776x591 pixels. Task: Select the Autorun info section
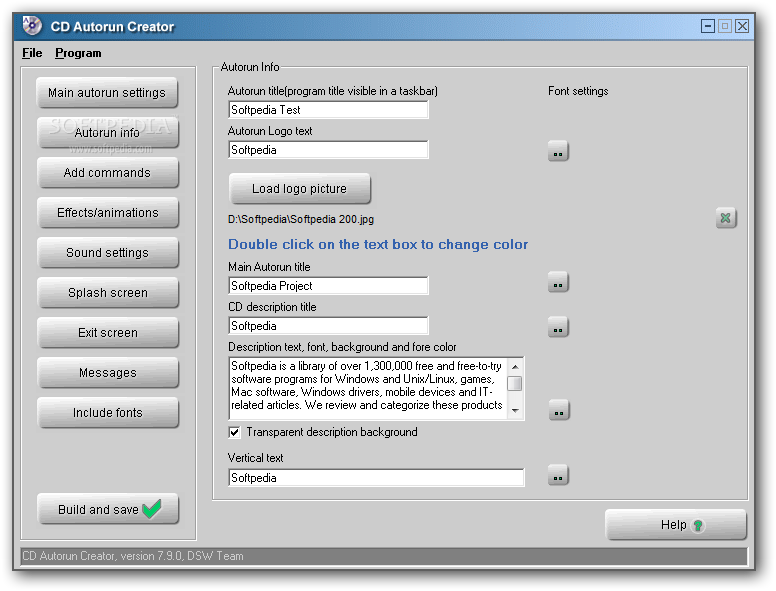107,133
